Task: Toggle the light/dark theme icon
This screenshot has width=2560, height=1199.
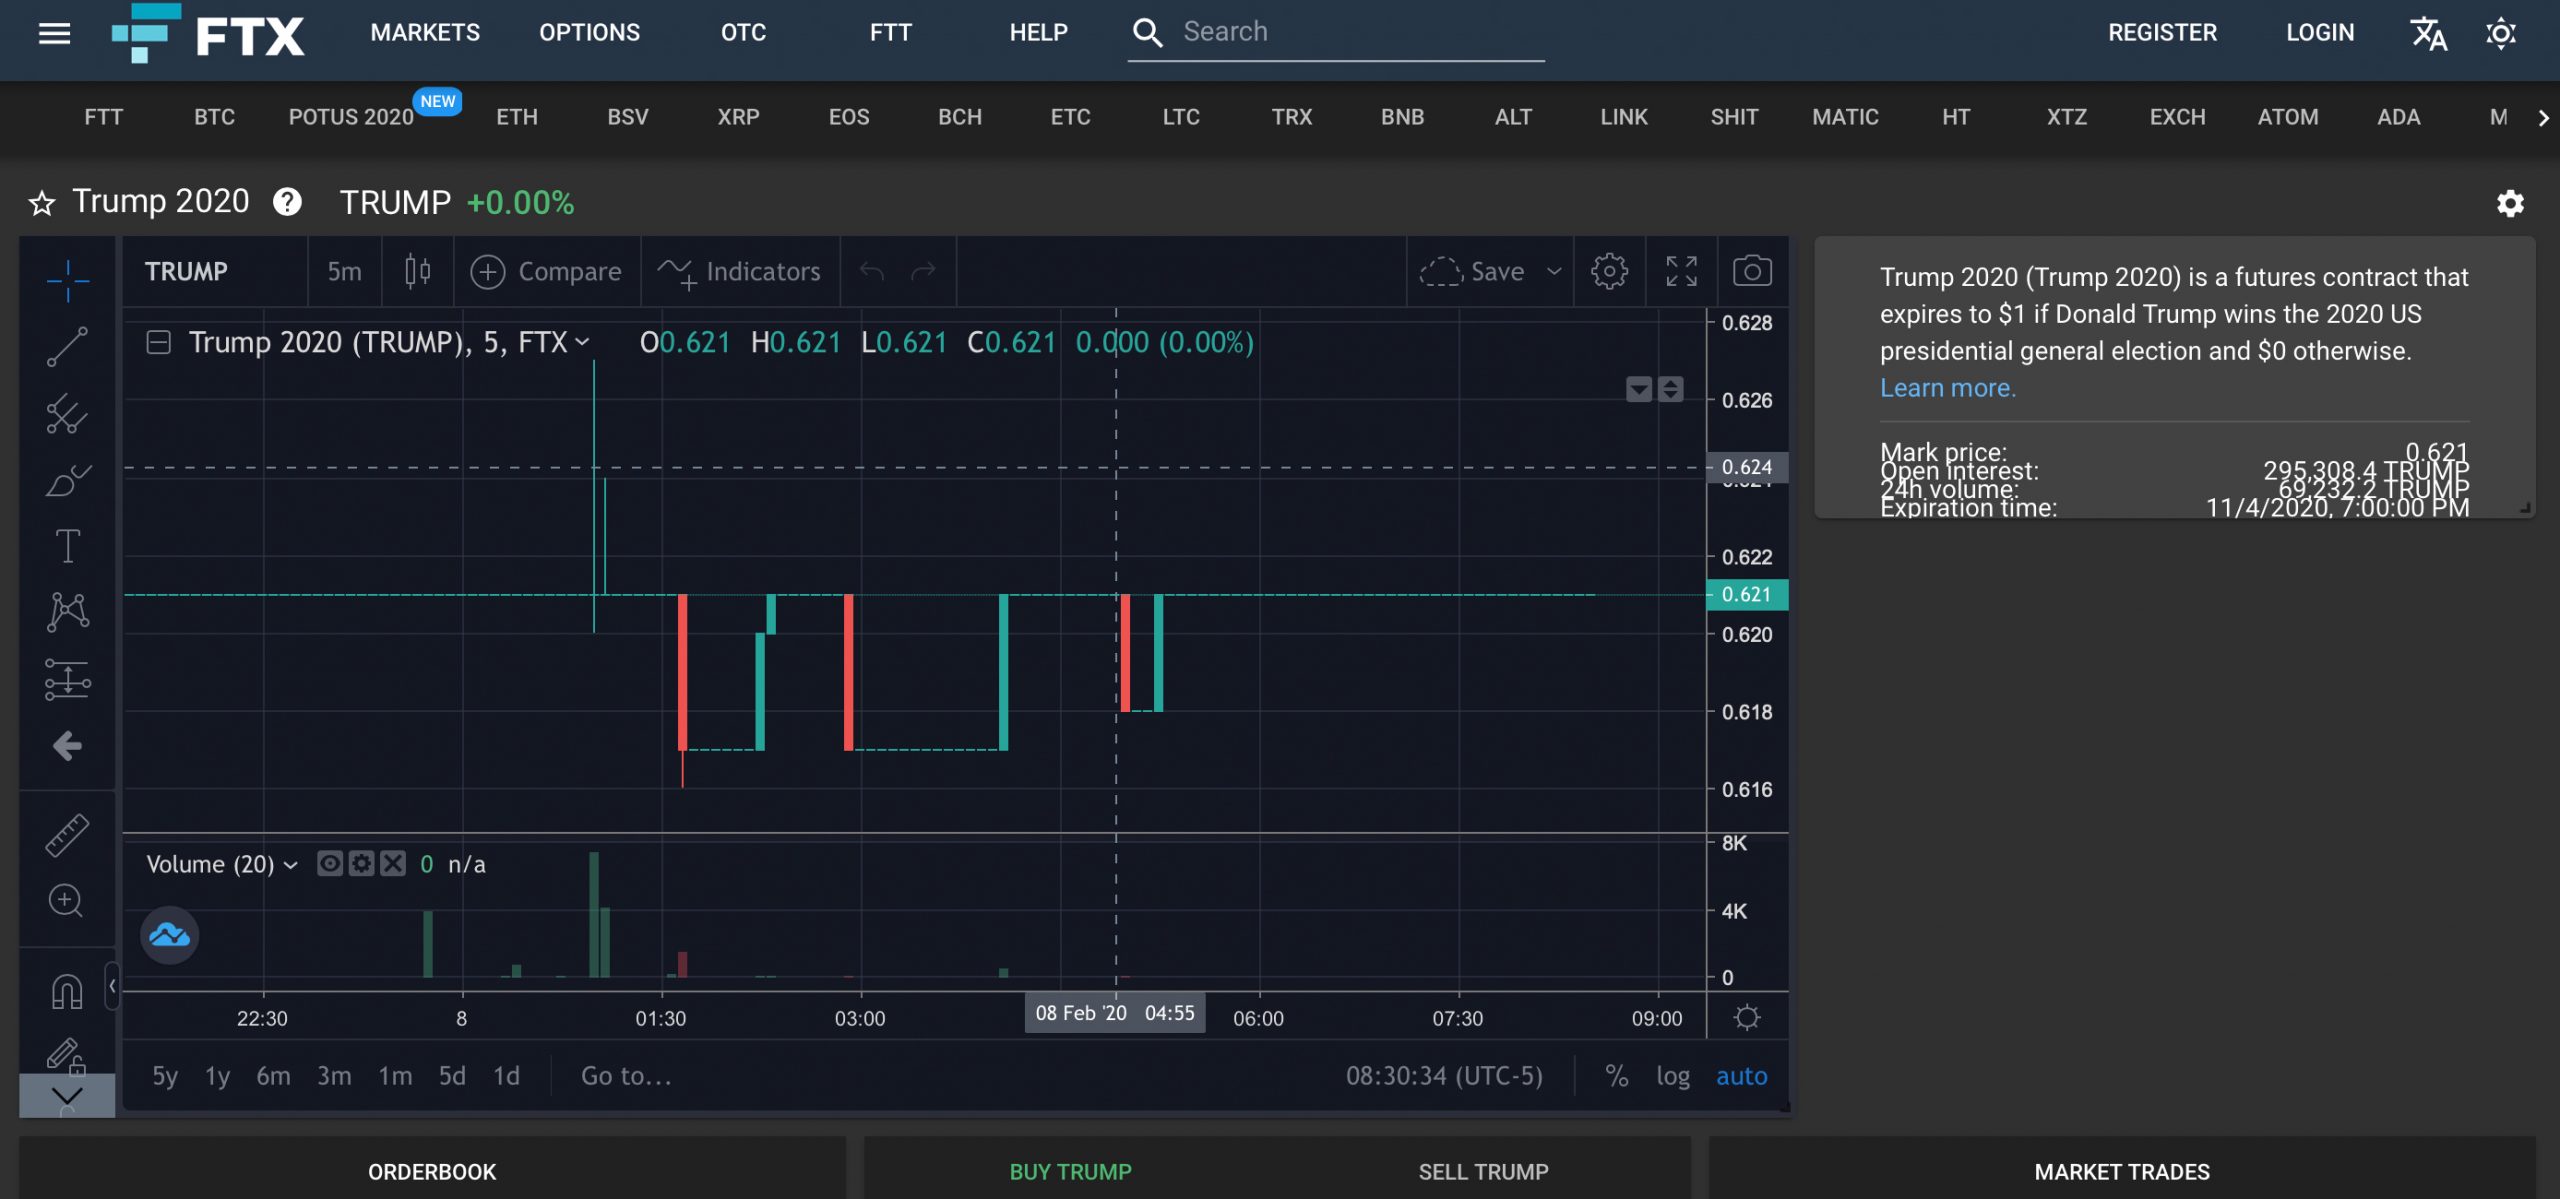Action: pos(2500,33)
